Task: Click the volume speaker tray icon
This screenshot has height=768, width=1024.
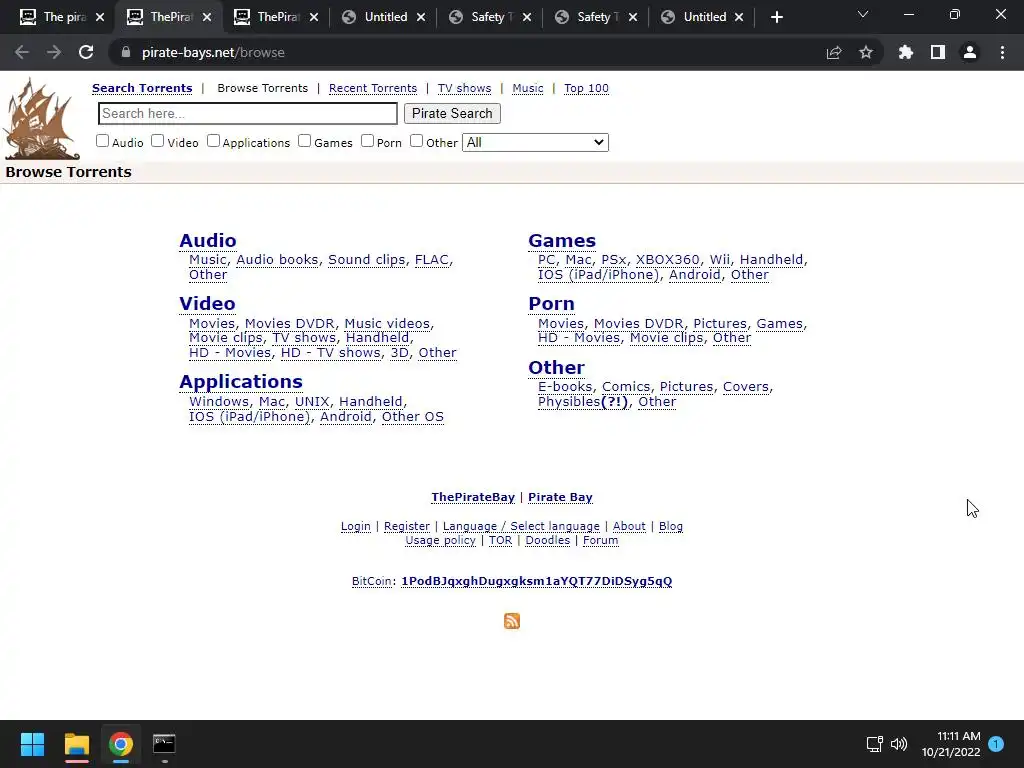Action: click(x=899, y=744)
